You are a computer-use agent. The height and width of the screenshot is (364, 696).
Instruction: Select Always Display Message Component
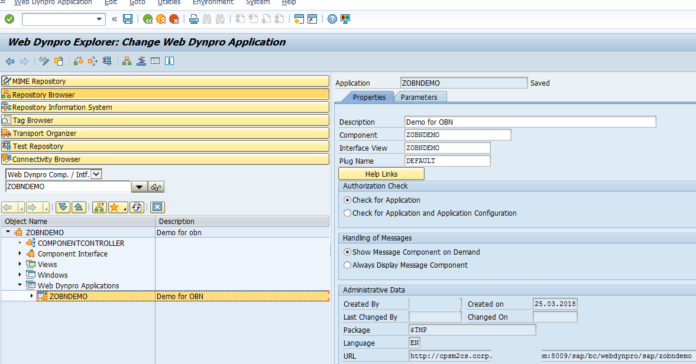pos(348,265)
